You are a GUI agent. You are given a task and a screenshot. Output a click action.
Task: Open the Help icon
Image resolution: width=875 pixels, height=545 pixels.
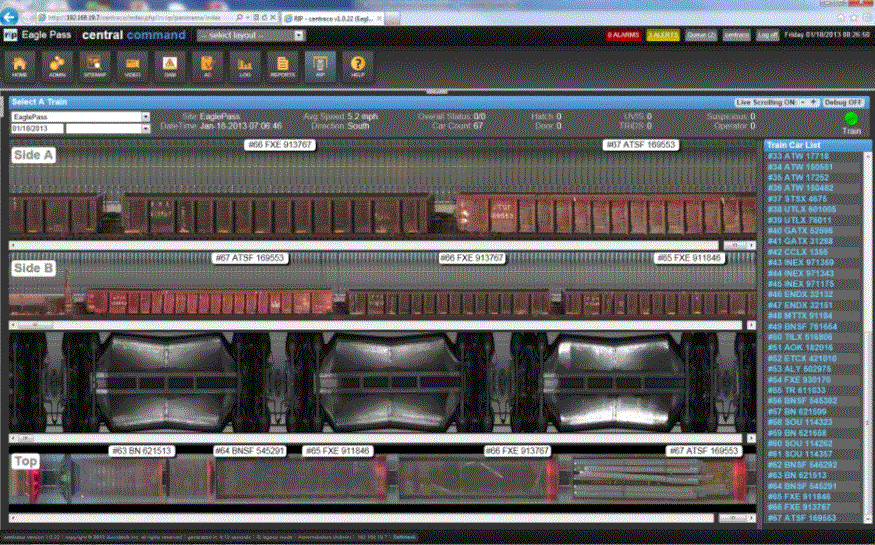coord(358,65)
